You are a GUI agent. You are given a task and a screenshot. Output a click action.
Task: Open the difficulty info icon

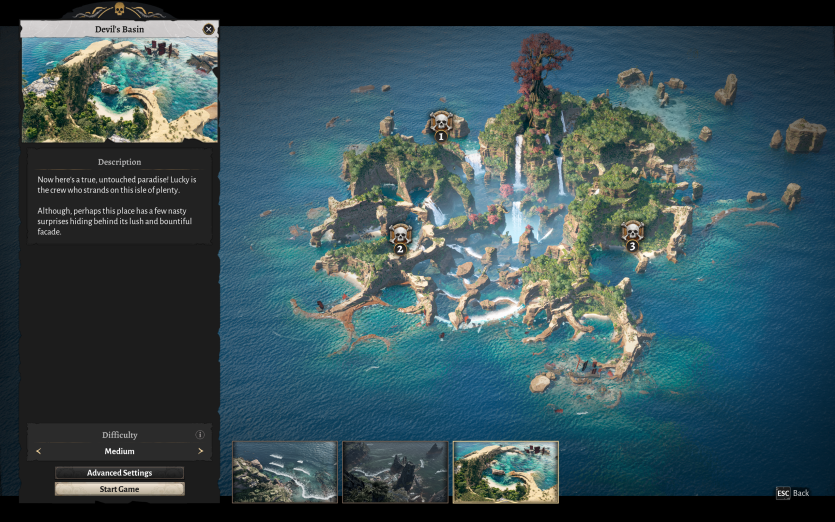pyautogui.click(x=200, y=435)
